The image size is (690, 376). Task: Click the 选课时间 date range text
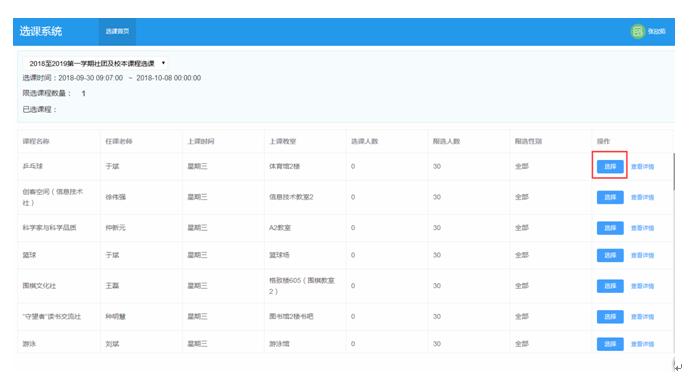[130, 78]
